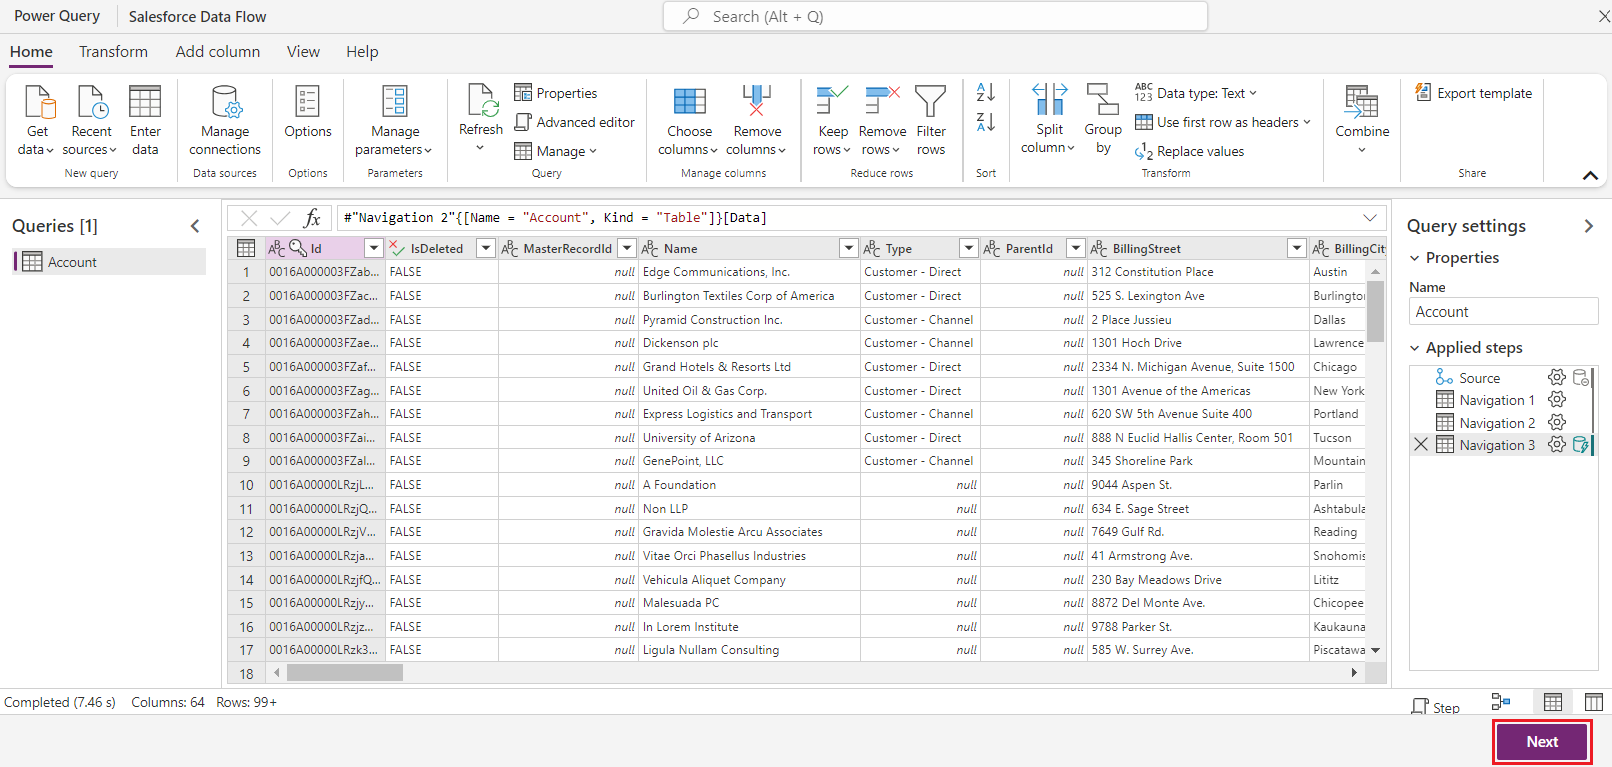Switch to schema view in status bar

1593,702
